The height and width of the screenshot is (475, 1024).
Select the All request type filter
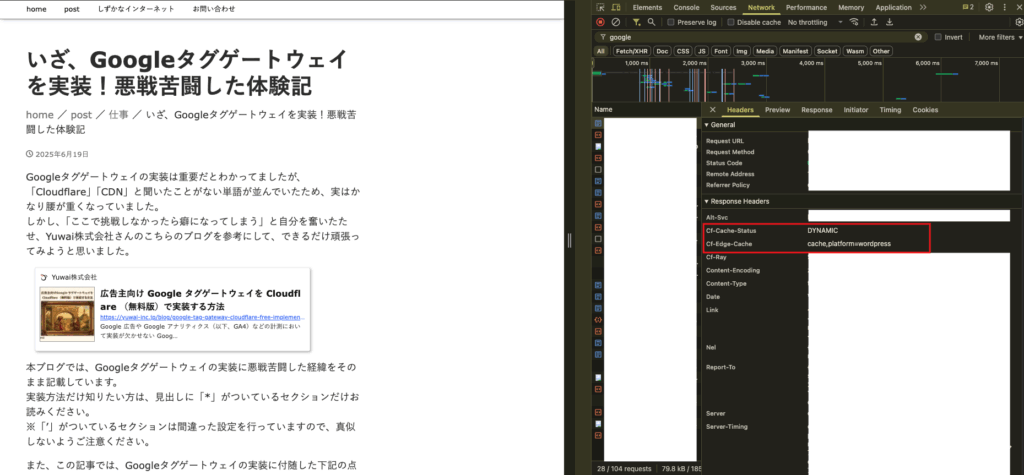[600, 51]
